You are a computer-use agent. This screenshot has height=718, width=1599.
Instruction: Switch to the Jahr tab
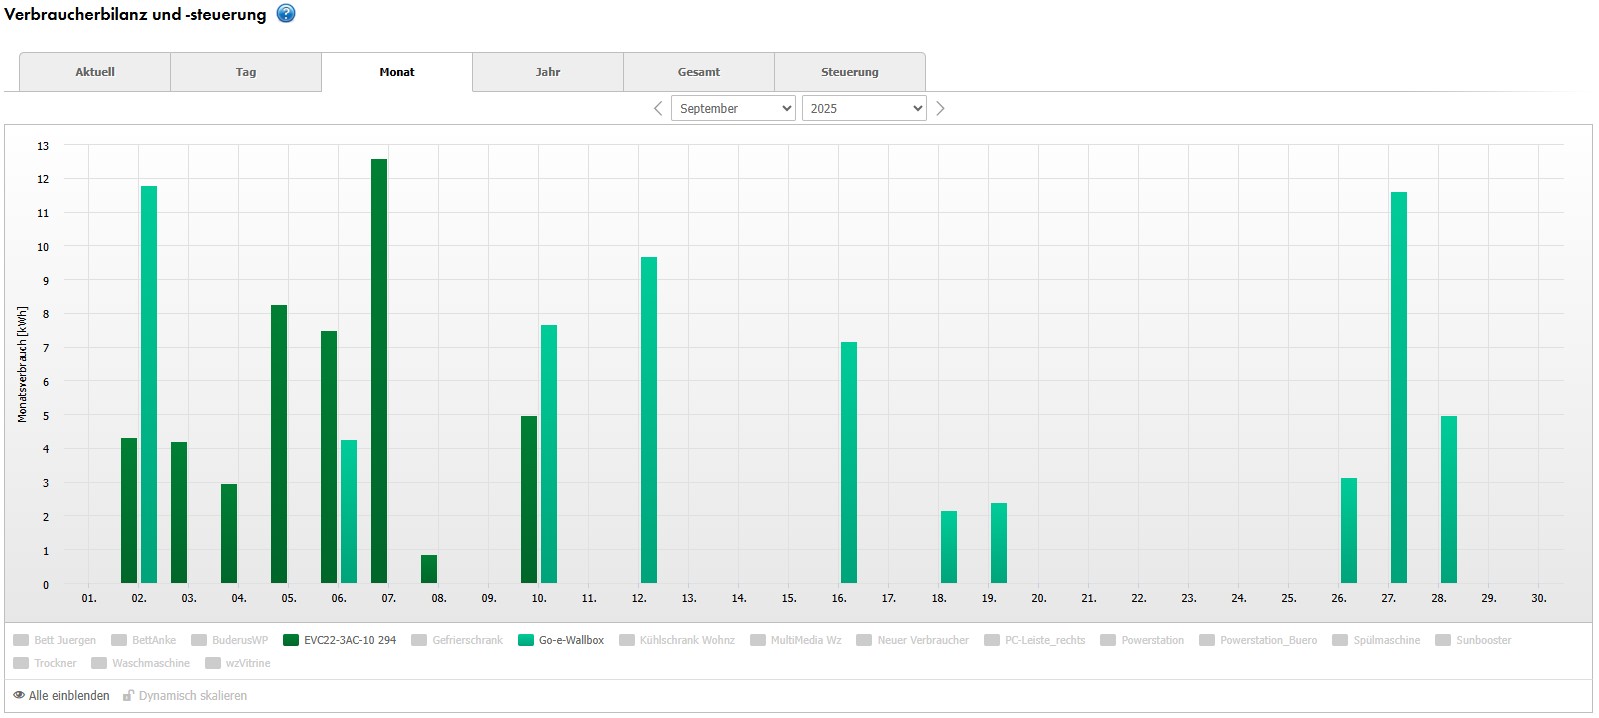tap(548, 72)
